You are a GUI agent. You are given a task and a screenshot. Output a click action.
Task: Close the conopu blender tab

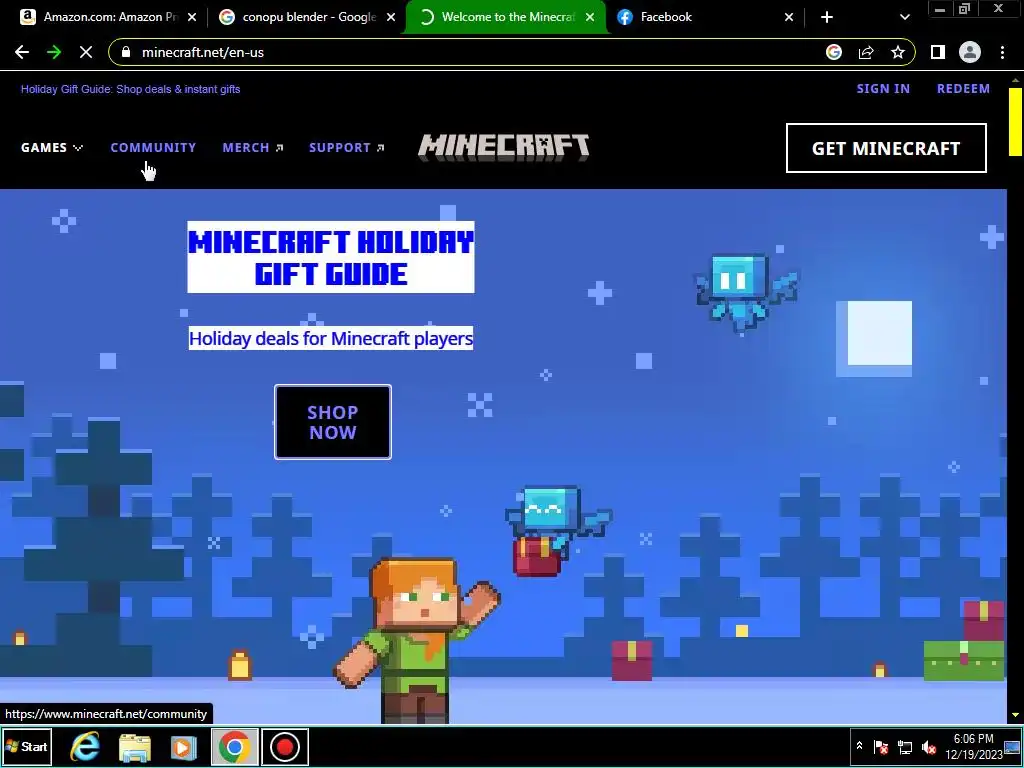(x=391, y=17)
